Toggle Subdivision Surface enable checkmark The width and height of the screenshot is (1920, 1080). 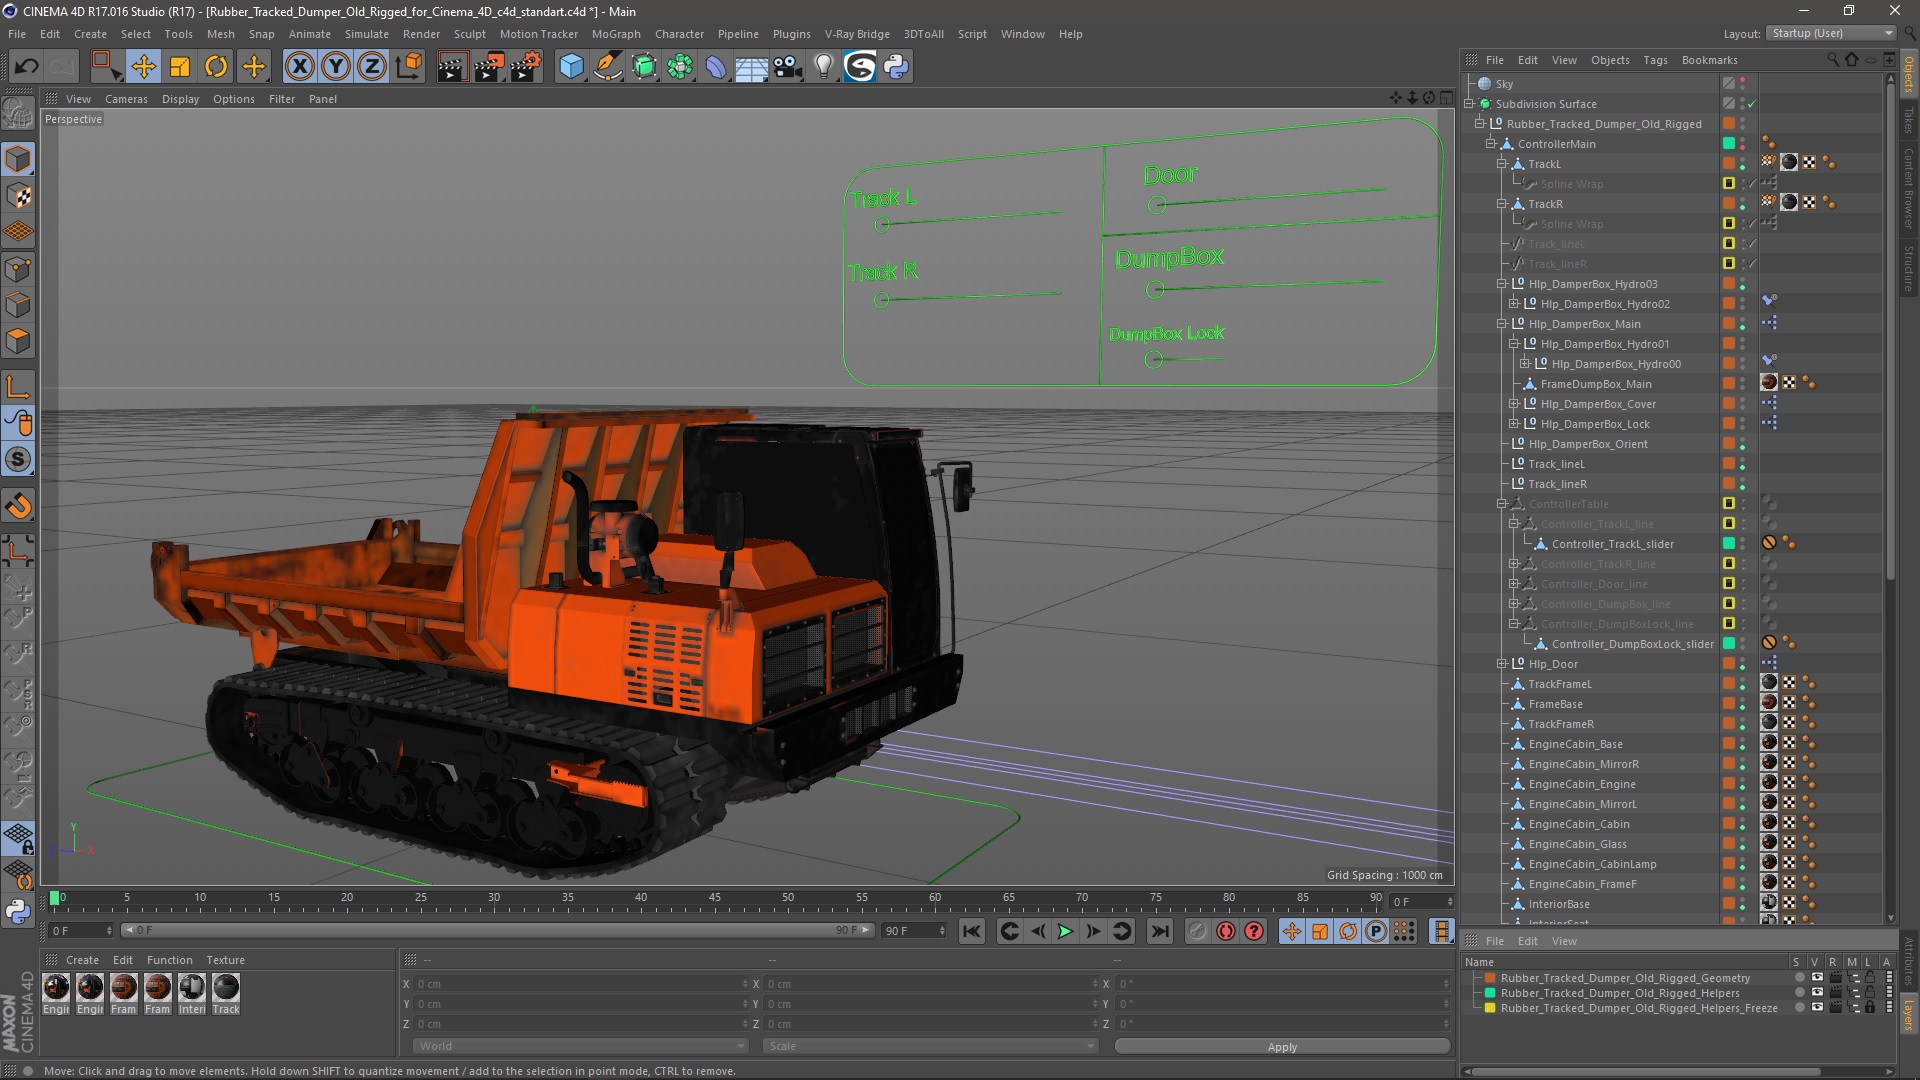[x=1752, y=104]
